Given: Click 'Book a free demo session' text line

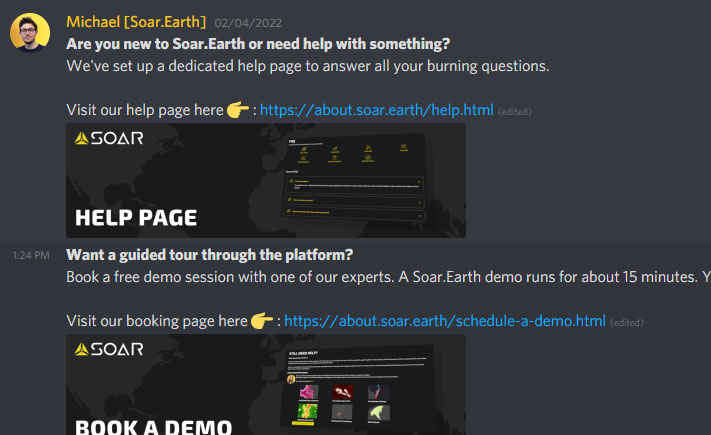Looking at the screenshot, I should pyautogui.click(x=389, y=277).
